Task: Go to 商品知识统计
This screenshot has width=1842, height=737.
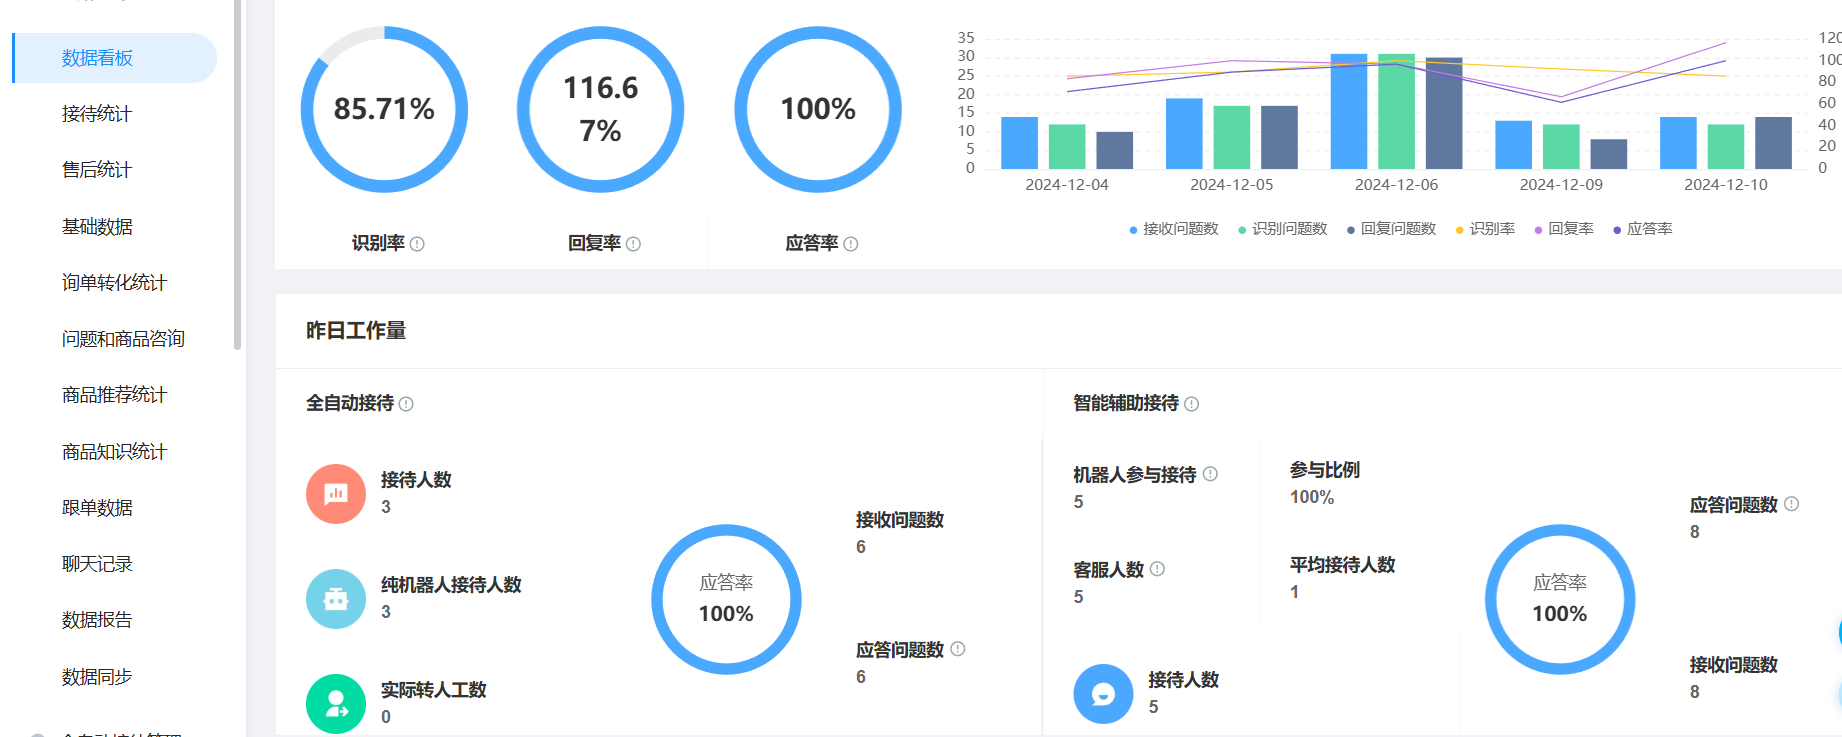Action: pyautogui.click(x=114, y=452)
